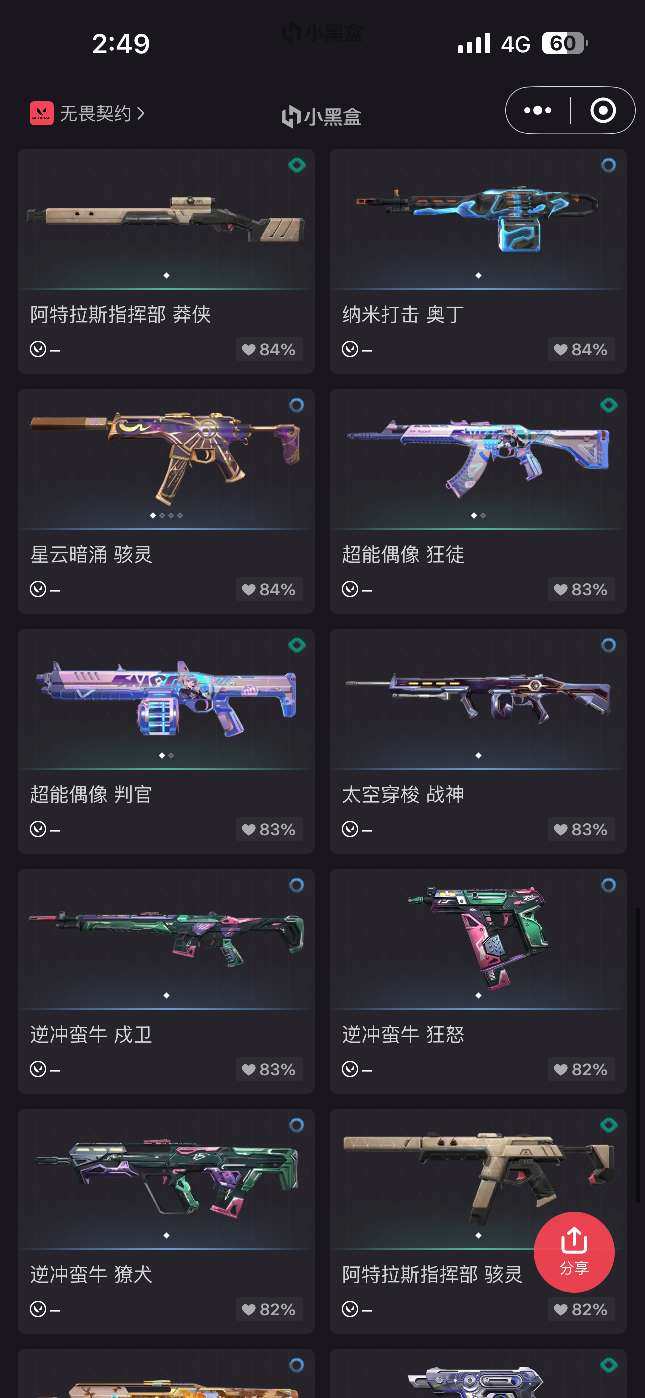This screenshot has width=645, height=1398.
Task: Tap blue rarity icon on 太空穿梭 战神
Action: click(608, 645)
